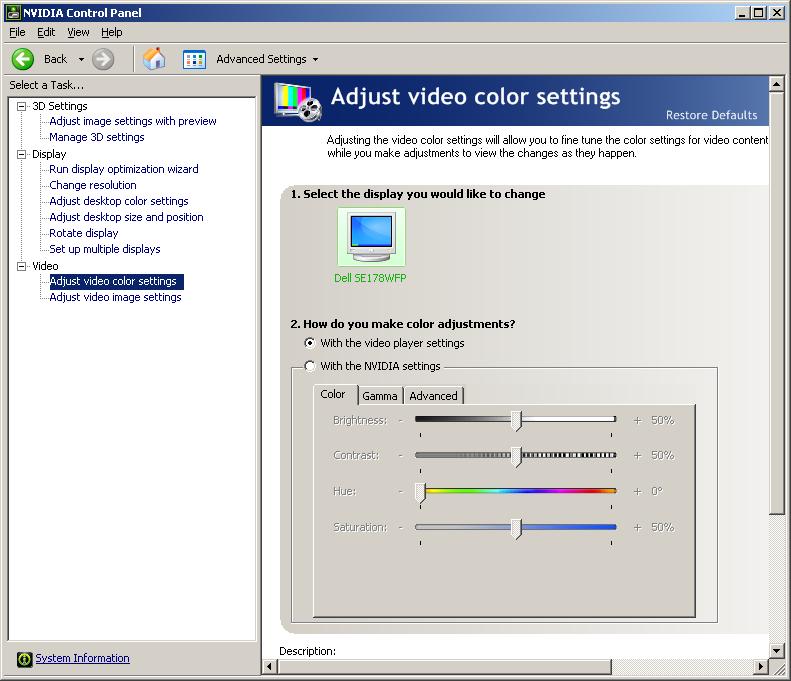Switch to the Advanced tab
Image resolution: width=791 pixels, height=681 pixels.
click(433, 396)
